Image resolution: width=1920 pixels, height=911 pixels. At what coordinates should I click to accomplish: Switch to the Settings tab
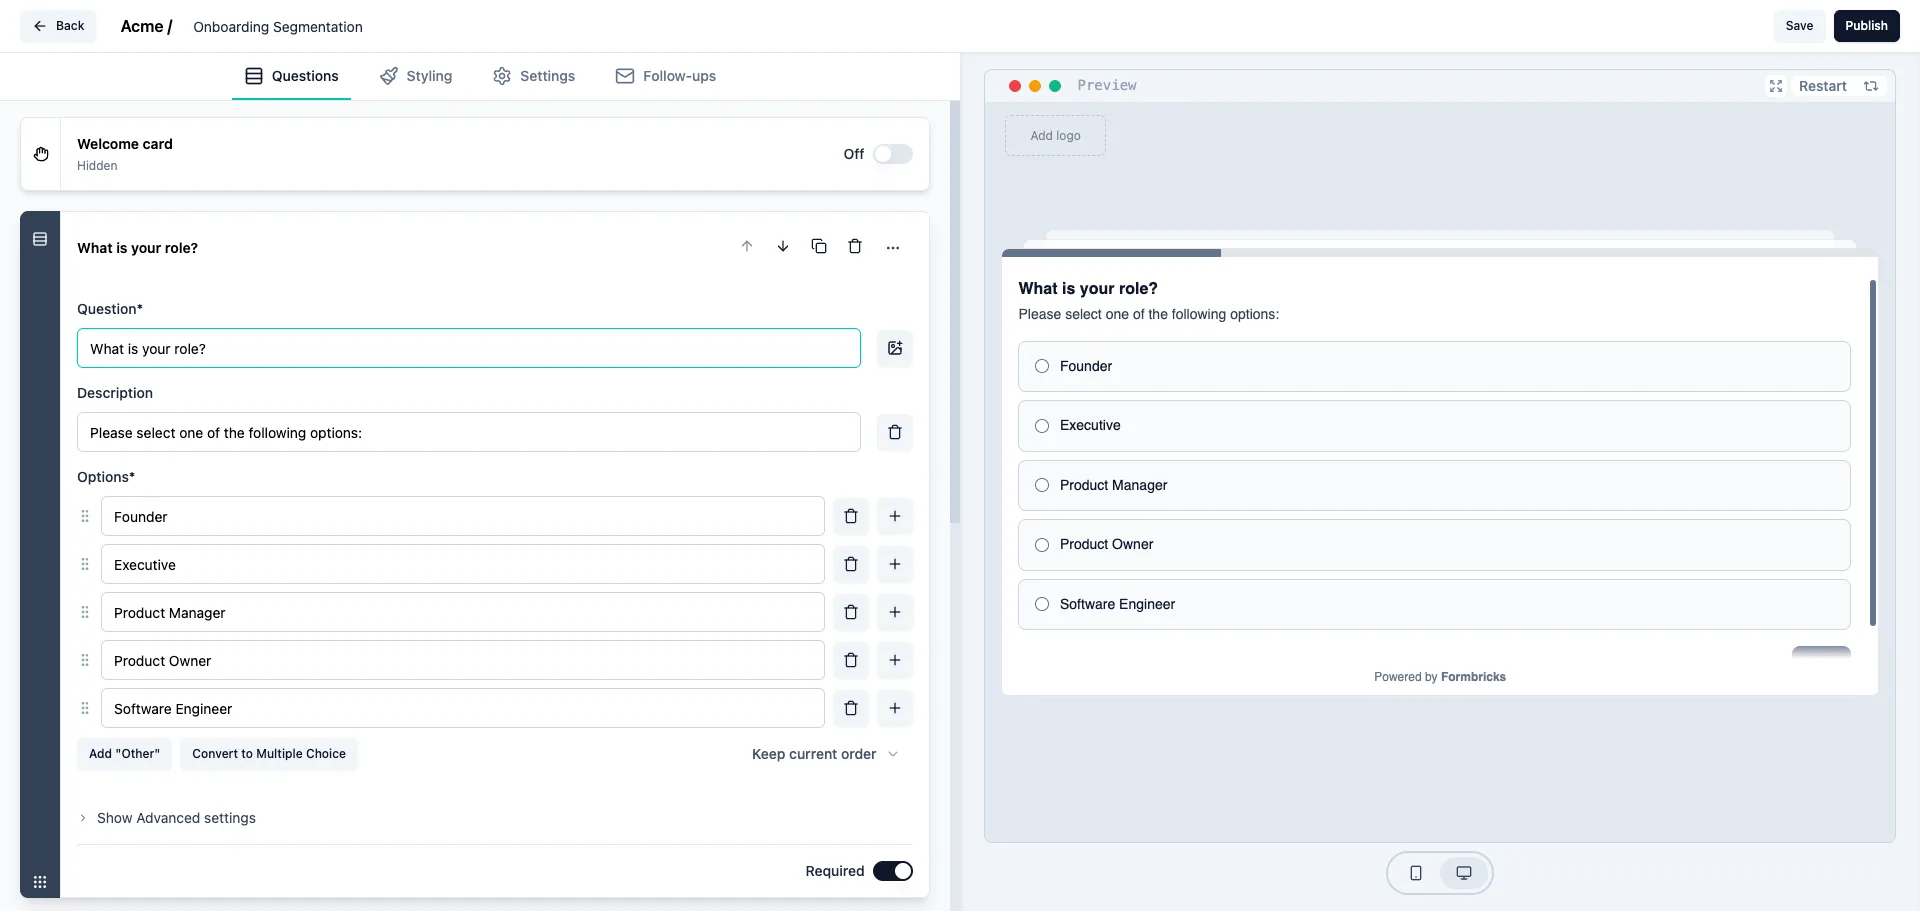(x=534, y=76)
